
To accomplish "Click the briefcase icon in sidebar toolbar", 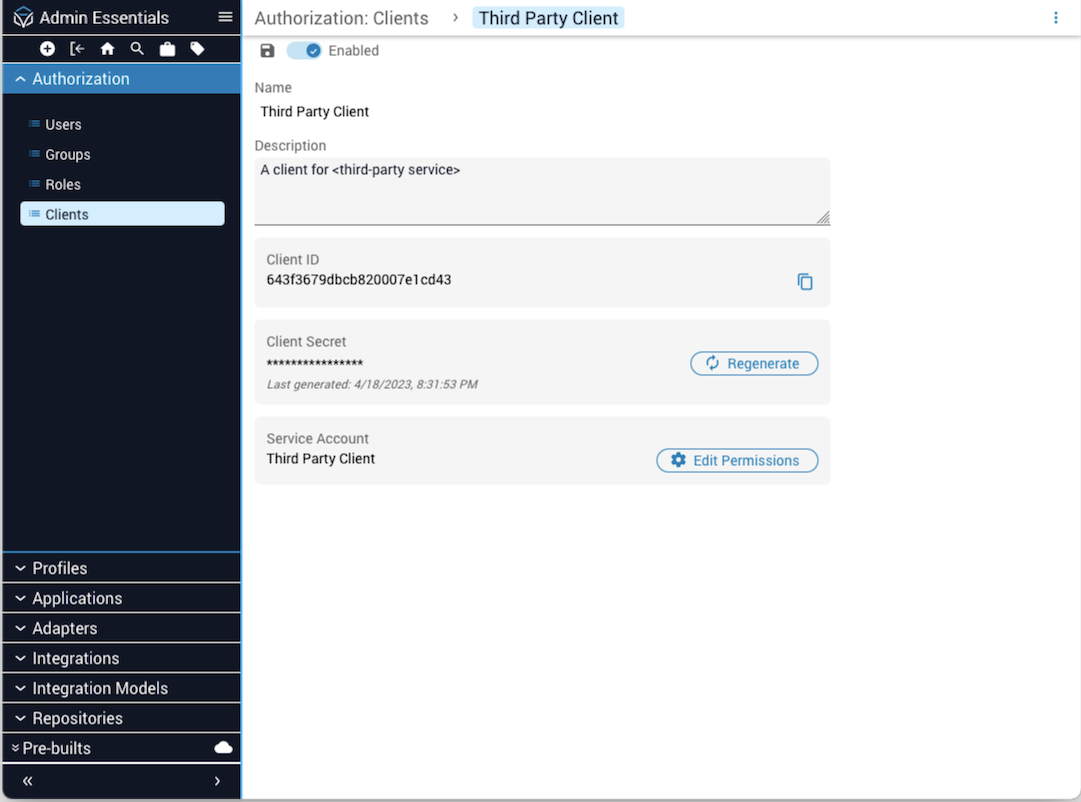I will click(167, 49).
